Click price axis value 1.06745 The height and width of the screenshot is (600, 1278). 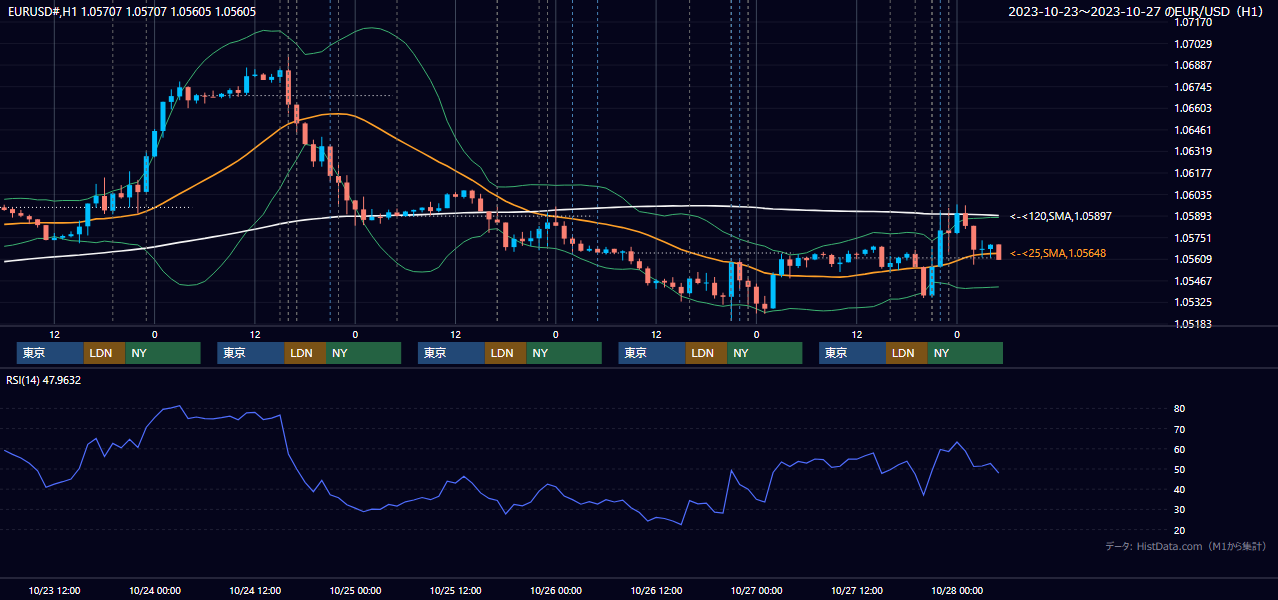click(x=1194, y=87)
